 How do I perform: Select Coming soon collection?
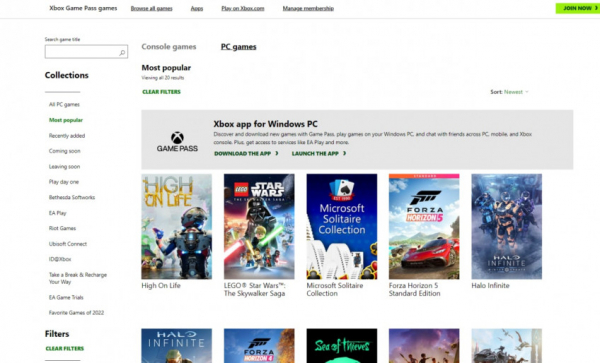[65, 151]
